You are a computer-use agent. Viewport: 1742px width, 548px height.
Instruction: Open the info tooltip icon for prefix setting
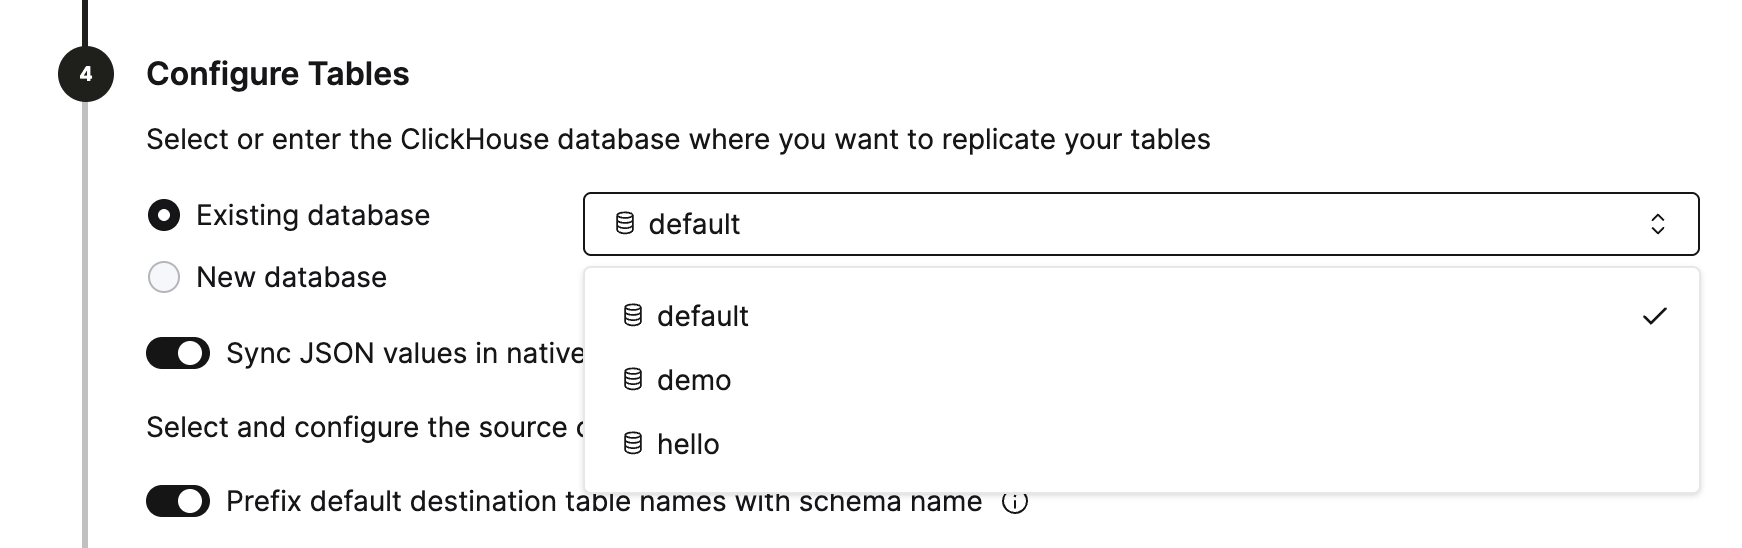click(1015, 502)
